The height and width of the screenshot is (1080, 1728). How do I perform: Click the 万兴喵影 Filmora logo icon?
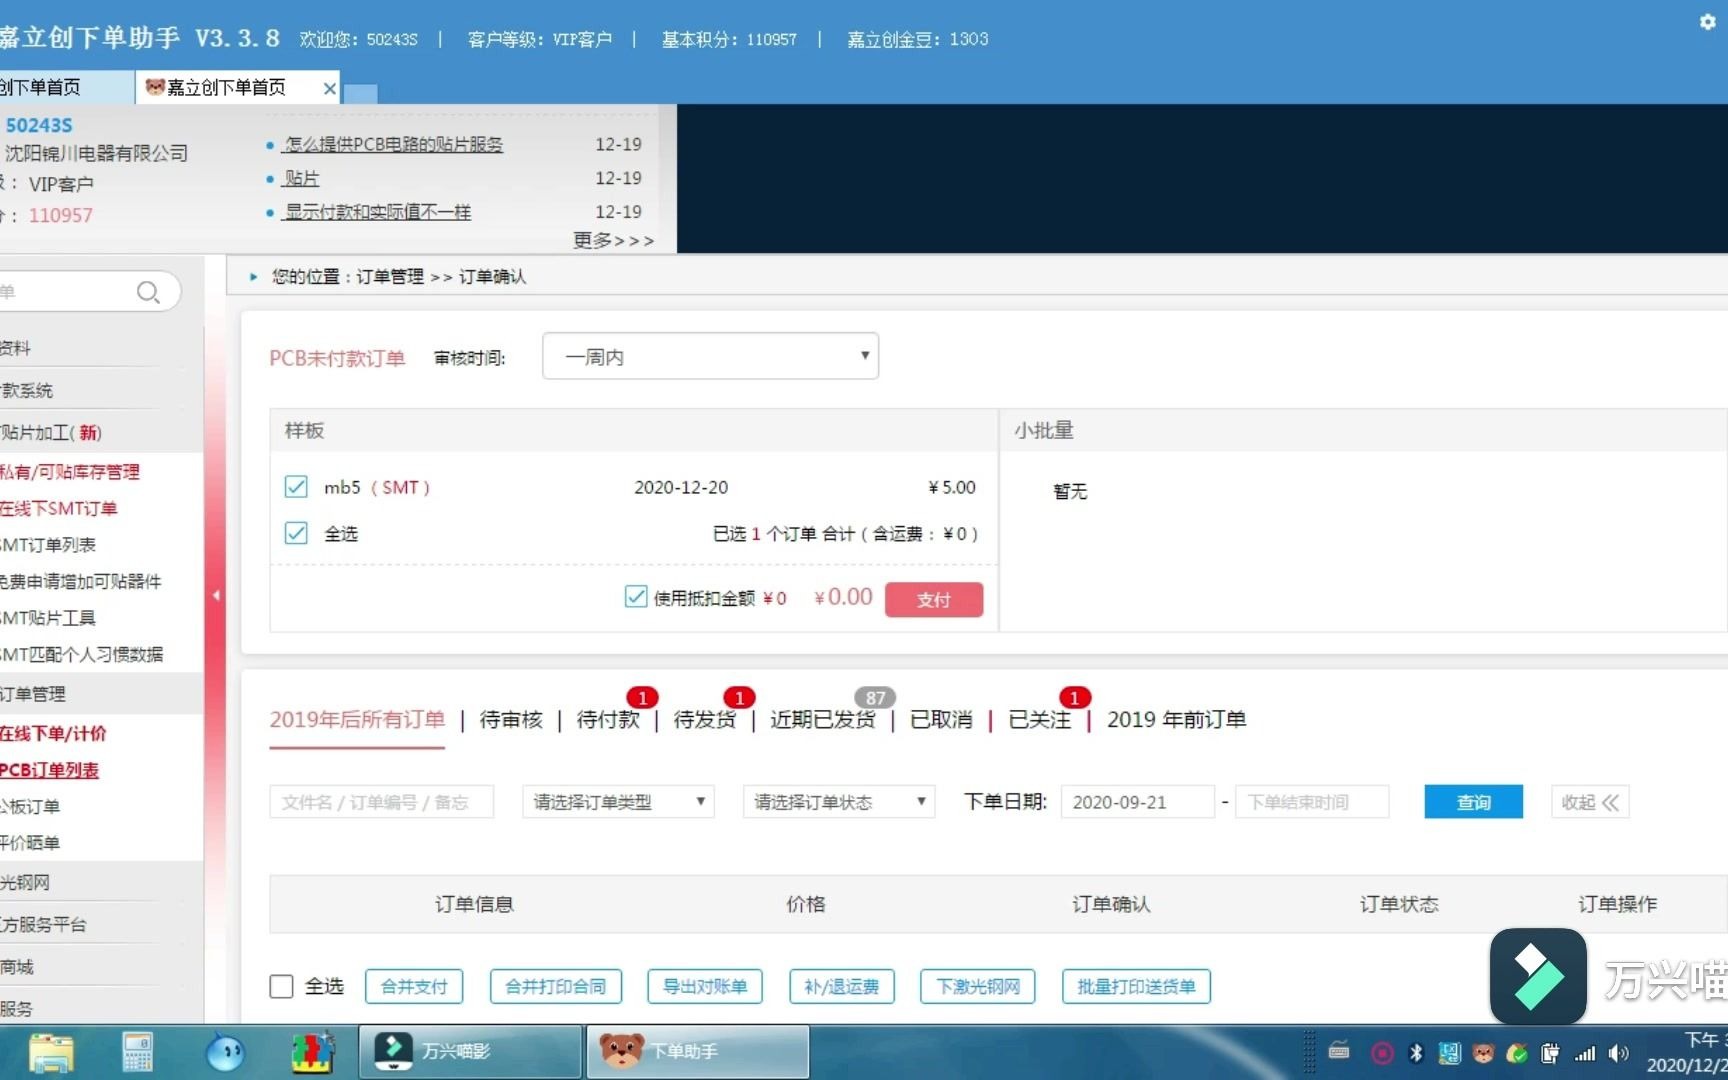click(x=1538, y=976)
